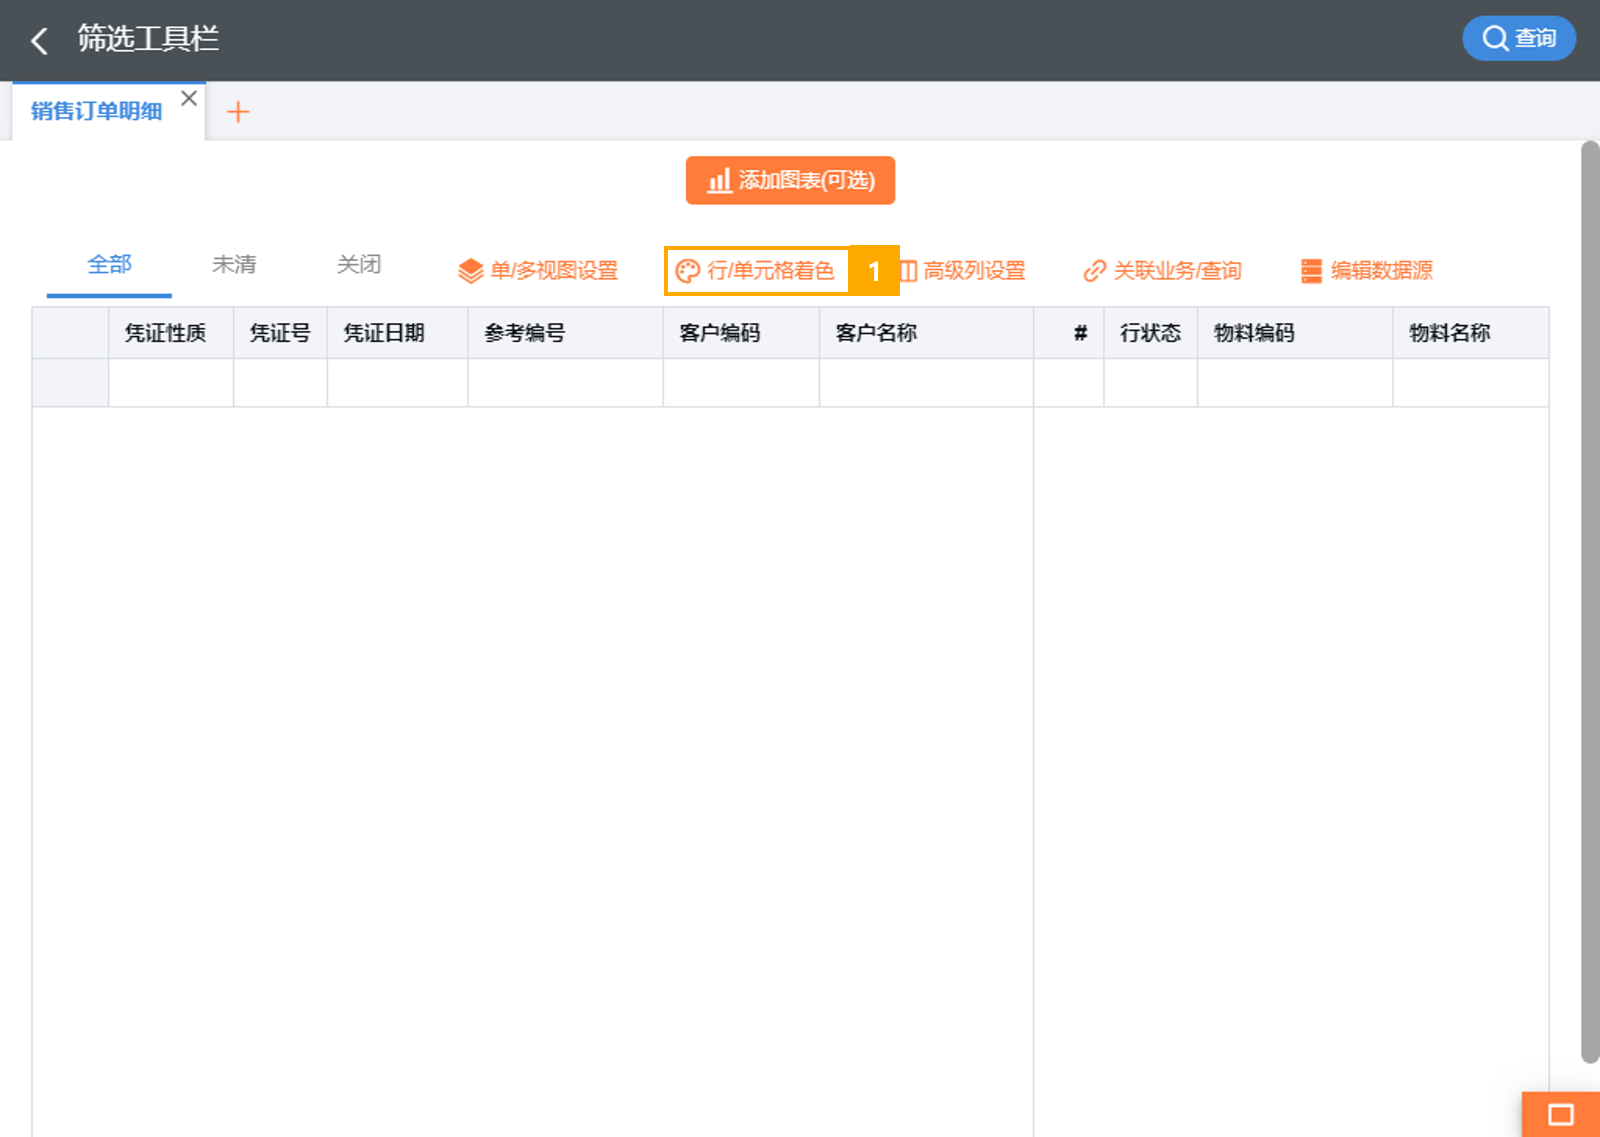Go back using the left arrow icon
This screenshot has height=1137, width=1600.
(x=39, y=40)
